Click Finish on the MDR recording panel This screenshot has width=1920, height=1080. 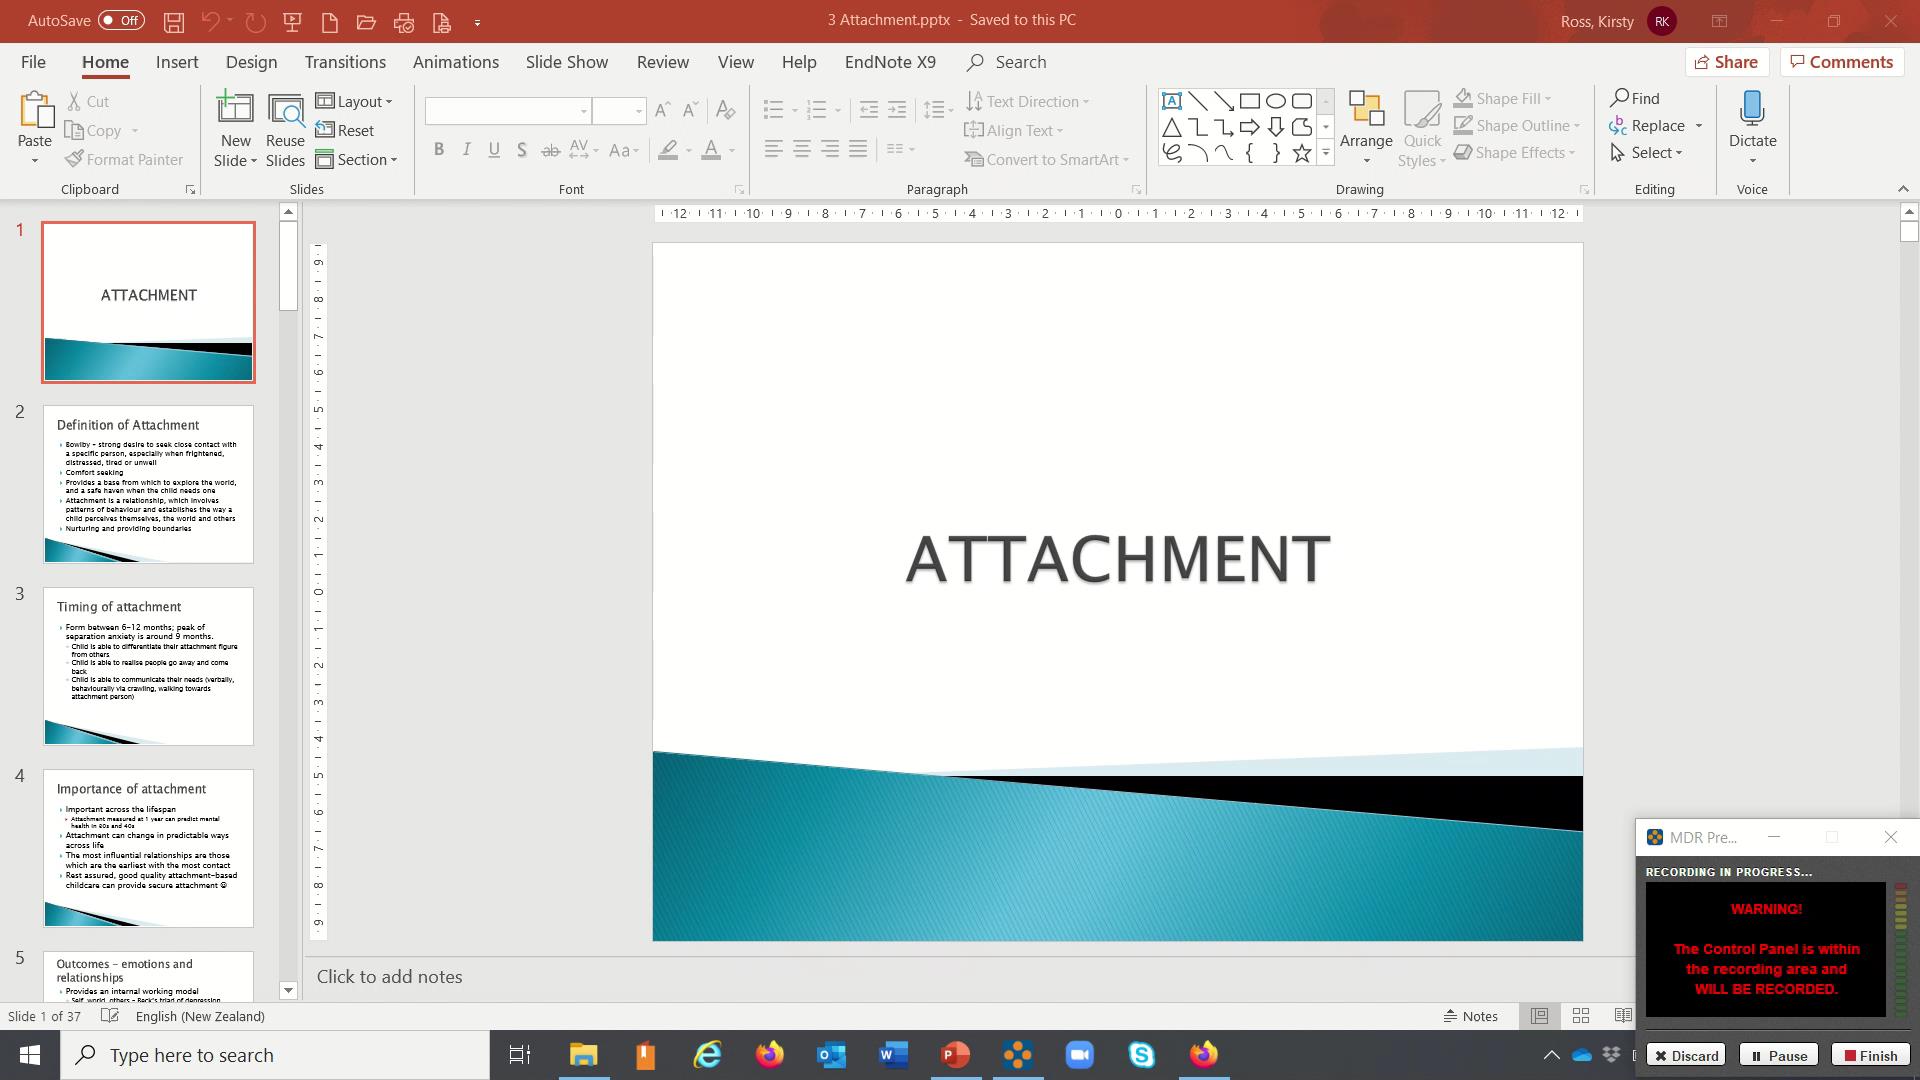coord(1869,1055)
